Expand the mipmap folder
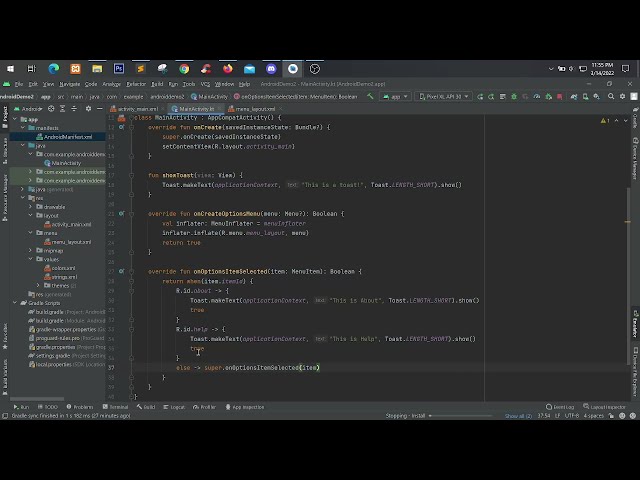Image resolution: width=640 pixels, height=480 pixels. (31, 251)
